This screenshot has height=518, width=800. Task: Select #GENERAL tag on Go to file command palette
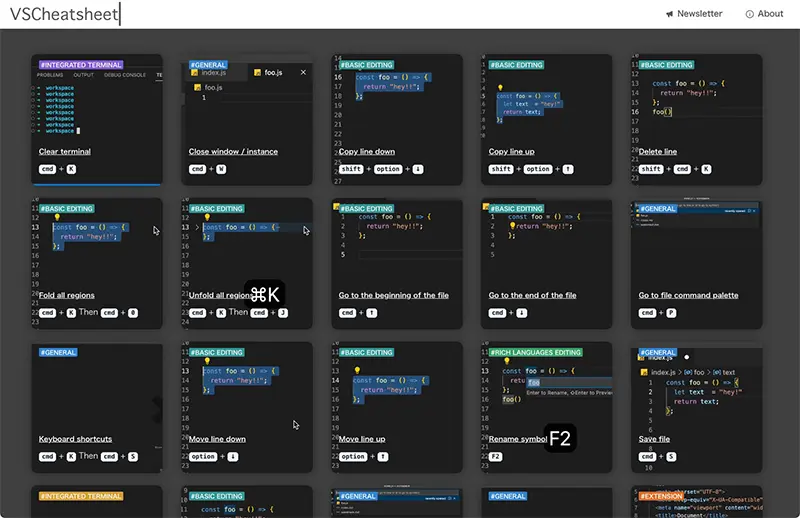coord(658,209)
